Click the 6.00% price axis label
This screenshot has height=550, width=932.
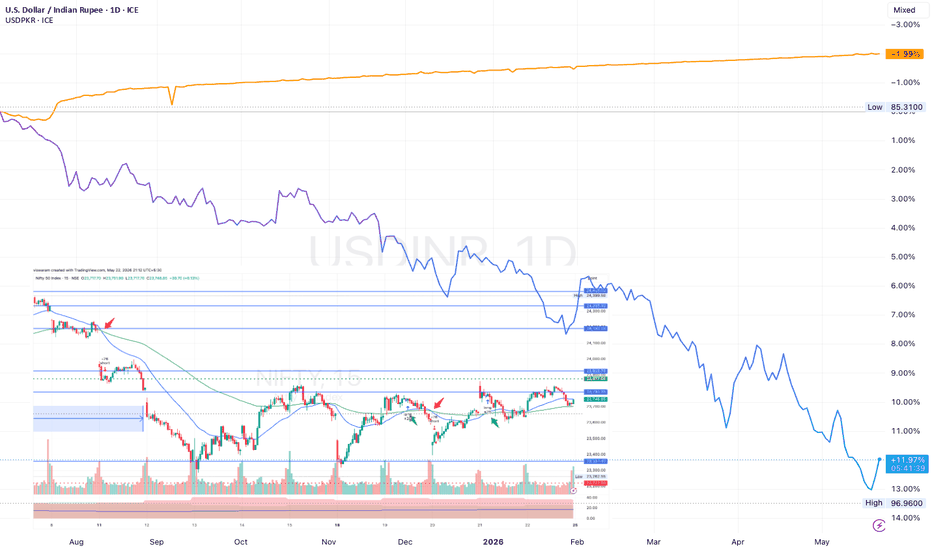(x=903, y=285)
